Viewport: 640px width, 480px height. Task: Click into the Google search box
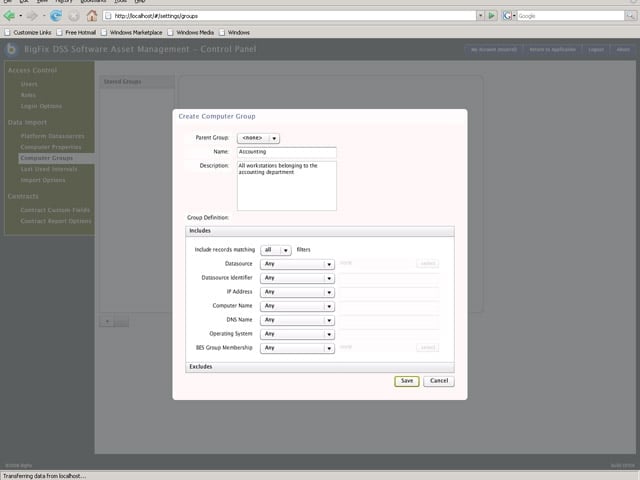(x=571, y=16)
